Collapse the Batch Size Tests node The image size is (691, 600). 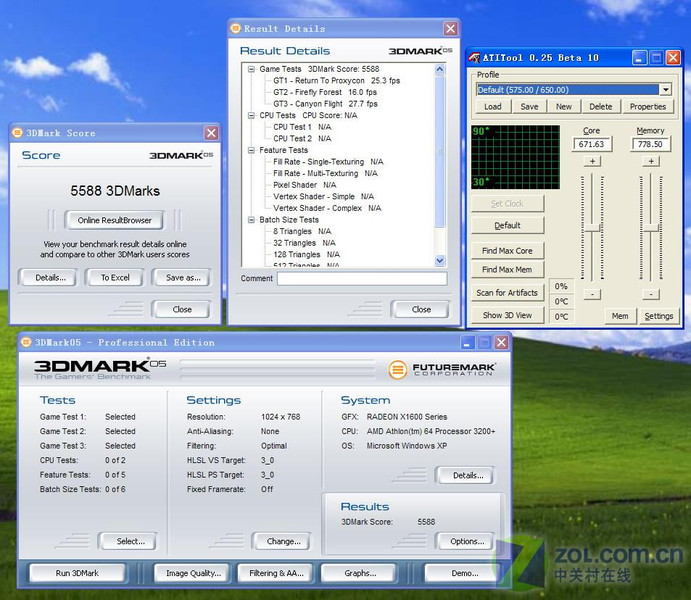tap(251, 220)
